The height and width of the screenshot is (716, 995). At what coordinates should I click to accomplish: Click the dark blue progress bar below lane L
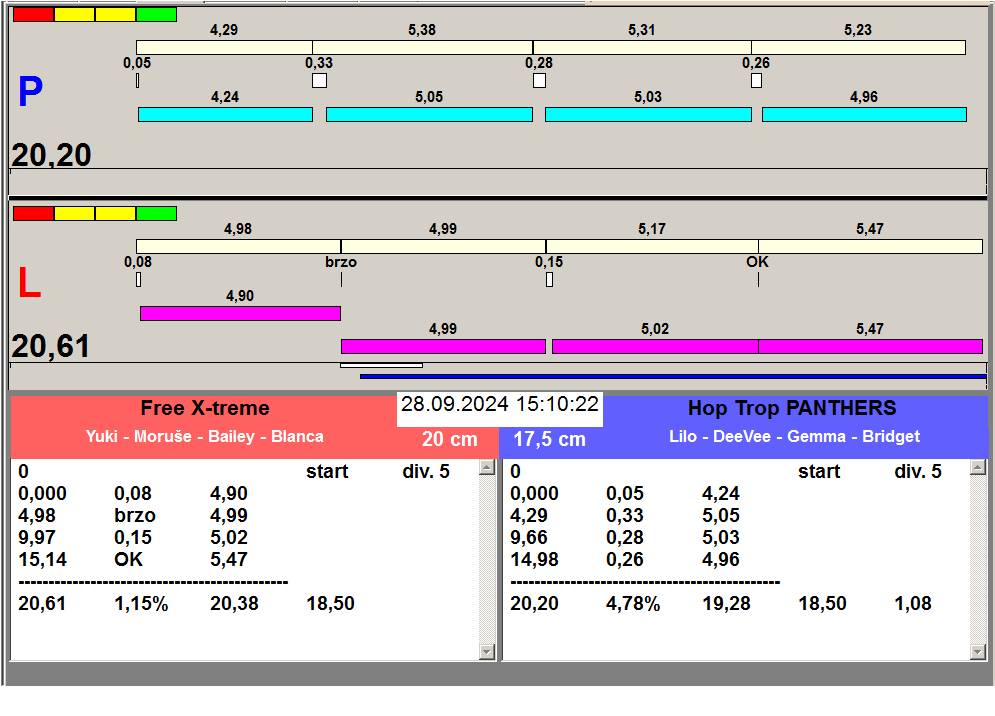672,377
